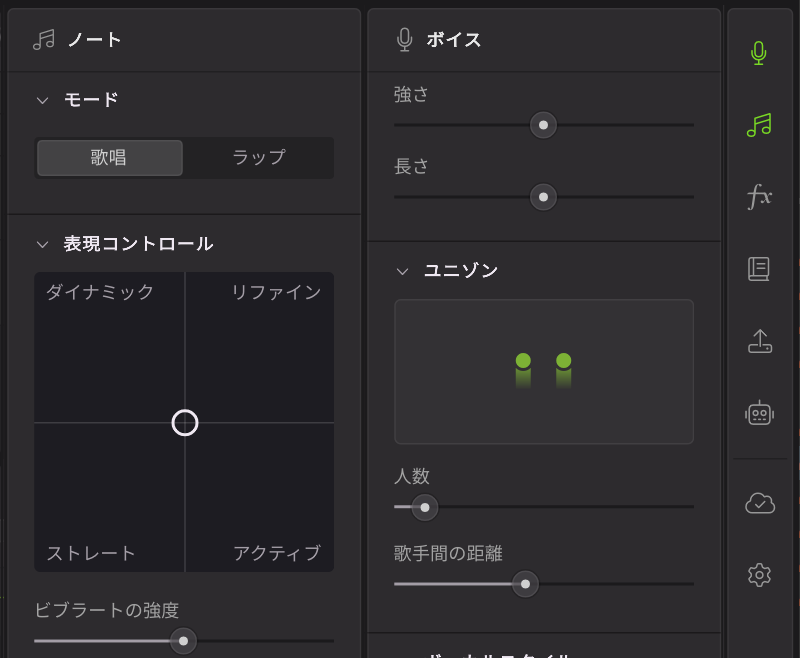Open the fx effects panel
This screenshot has width=800, height=658.
[759, 196]
